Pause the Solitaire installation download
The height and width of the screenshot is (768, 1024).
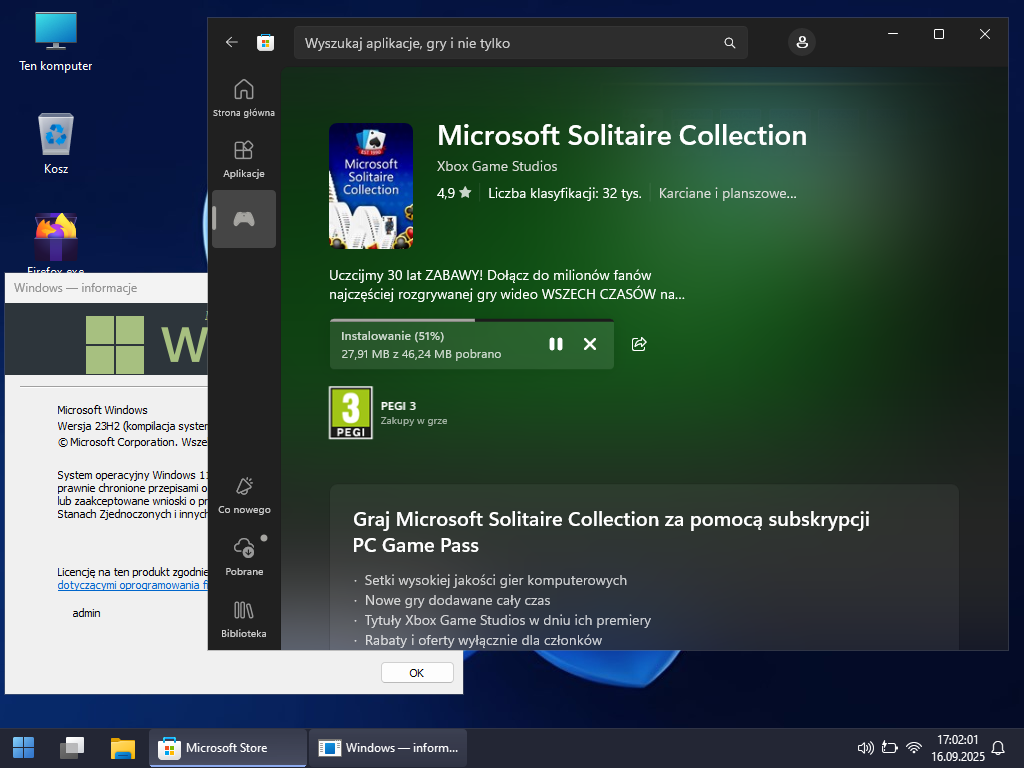556,344
